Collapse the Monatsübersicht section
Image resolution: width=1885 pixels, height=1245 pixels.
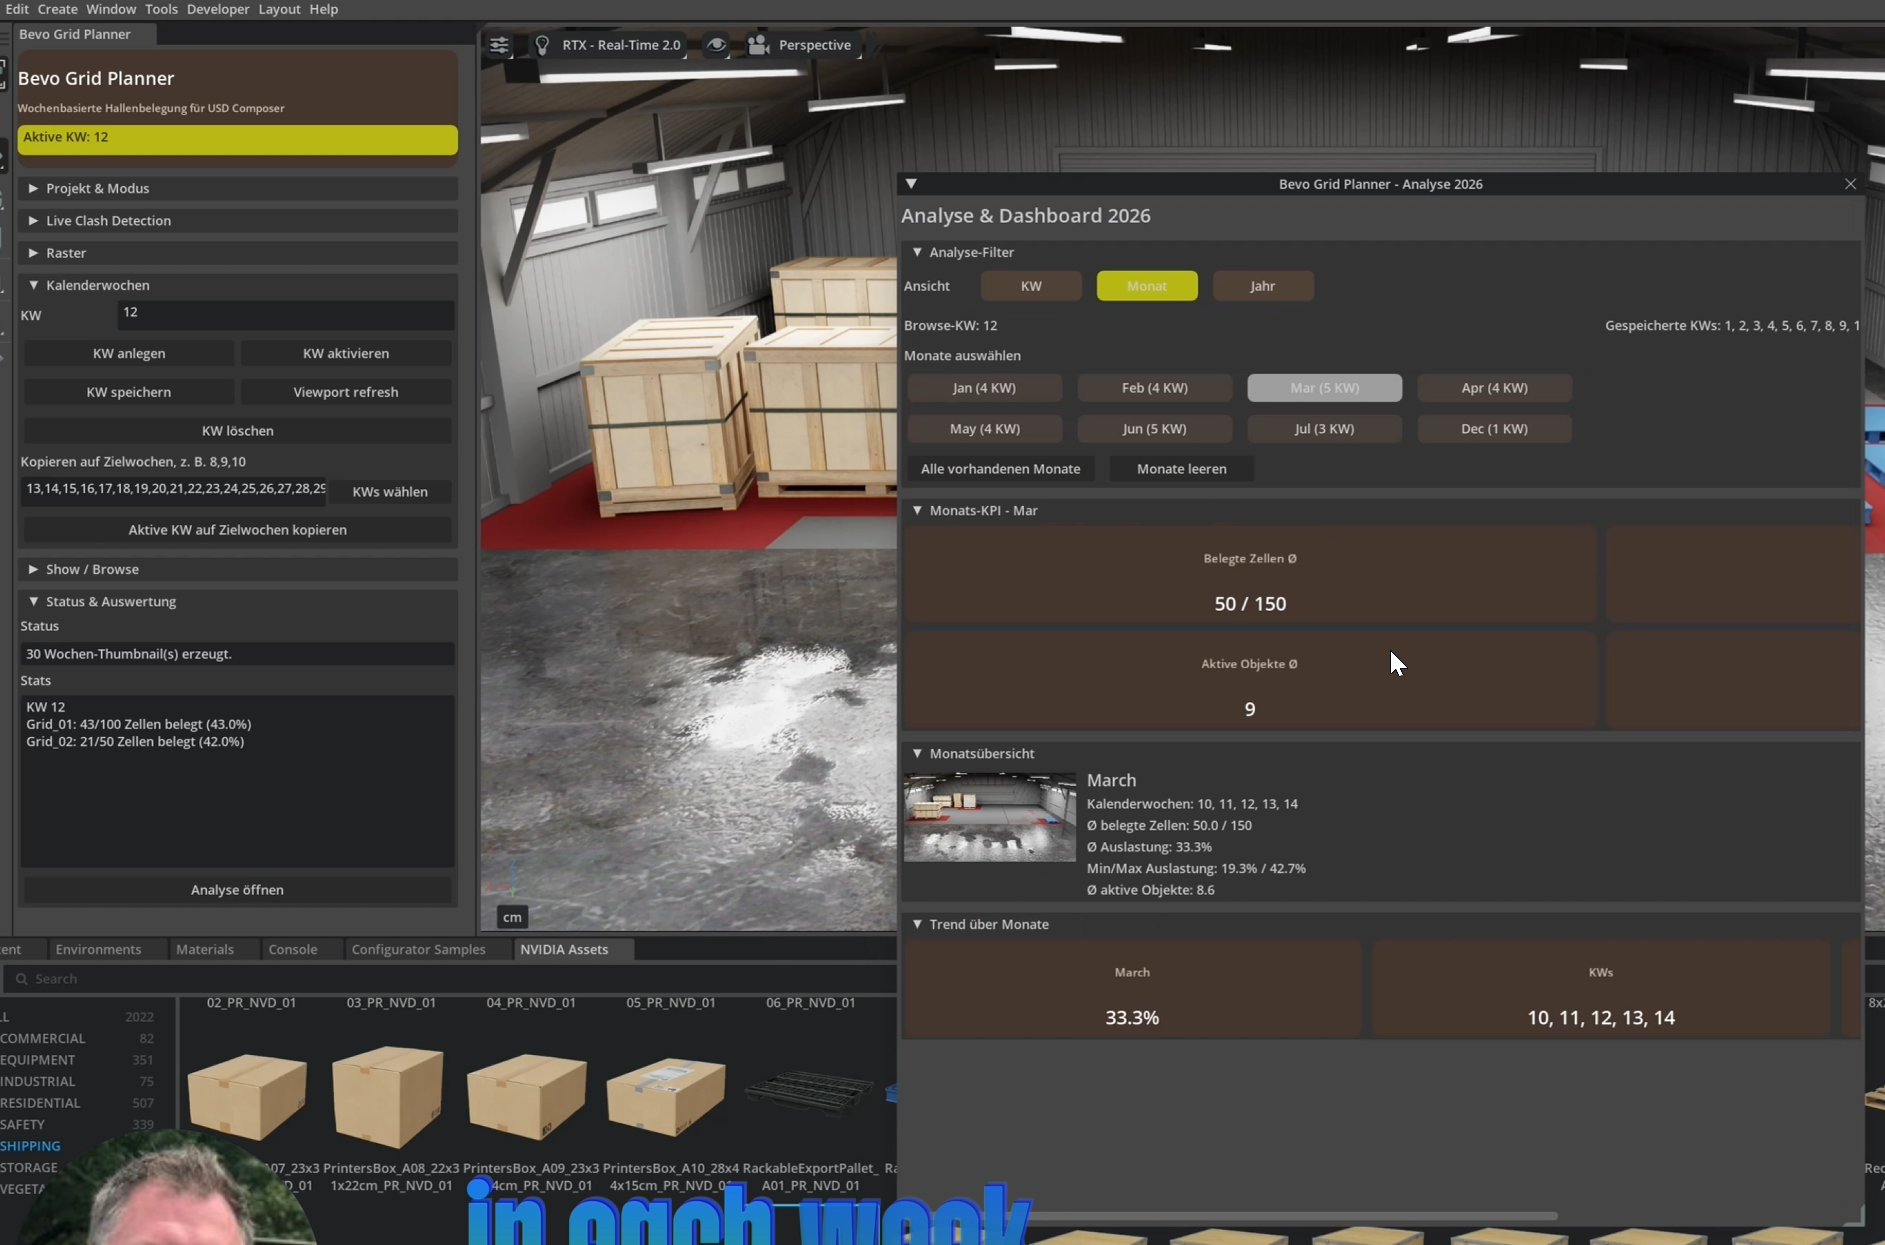pos(1380,753)
